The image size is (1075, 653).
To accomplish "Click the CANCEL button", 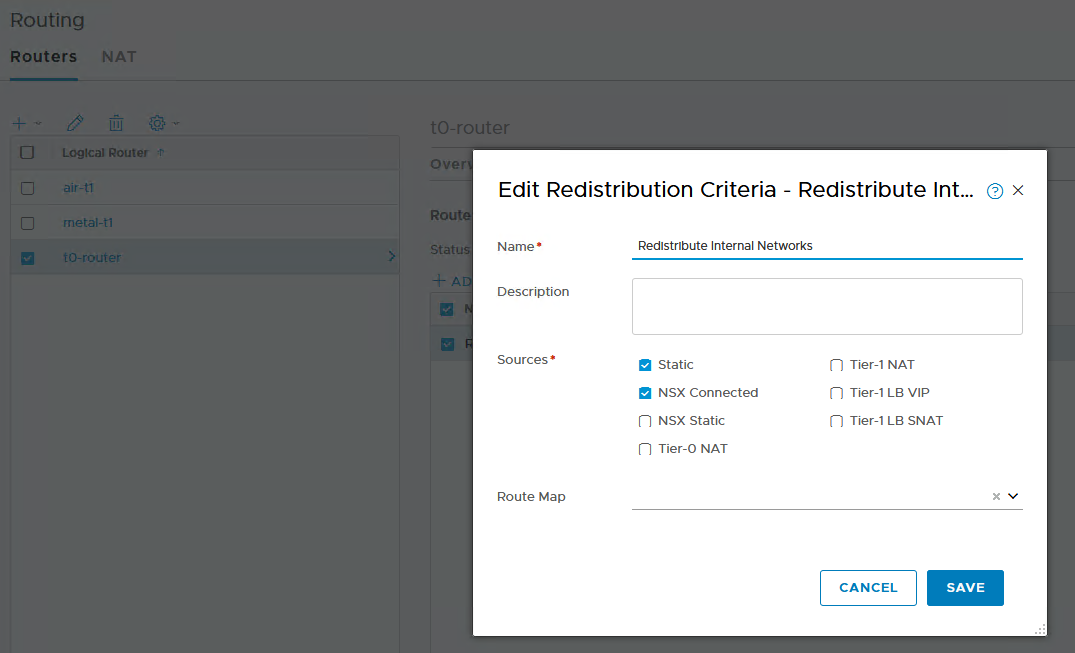I will point(868,588).
